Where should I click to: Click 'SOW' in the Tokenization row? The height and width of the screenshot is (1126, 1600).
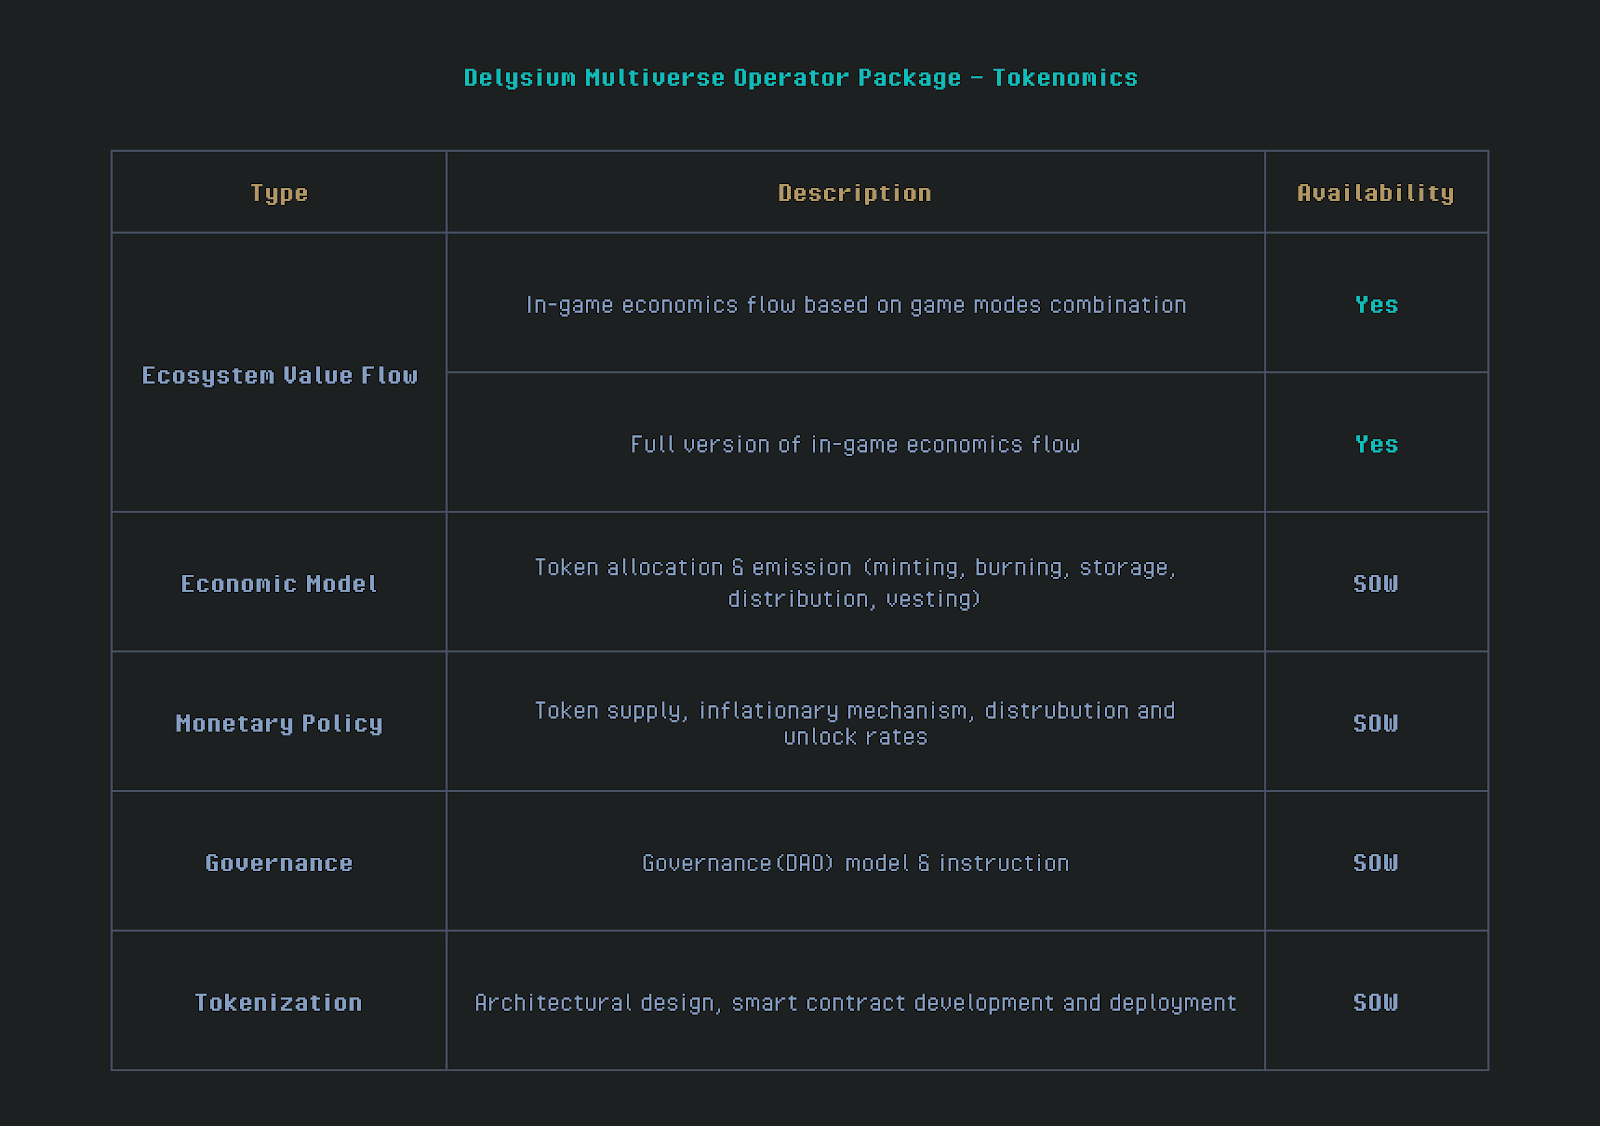(1376, 1002)
